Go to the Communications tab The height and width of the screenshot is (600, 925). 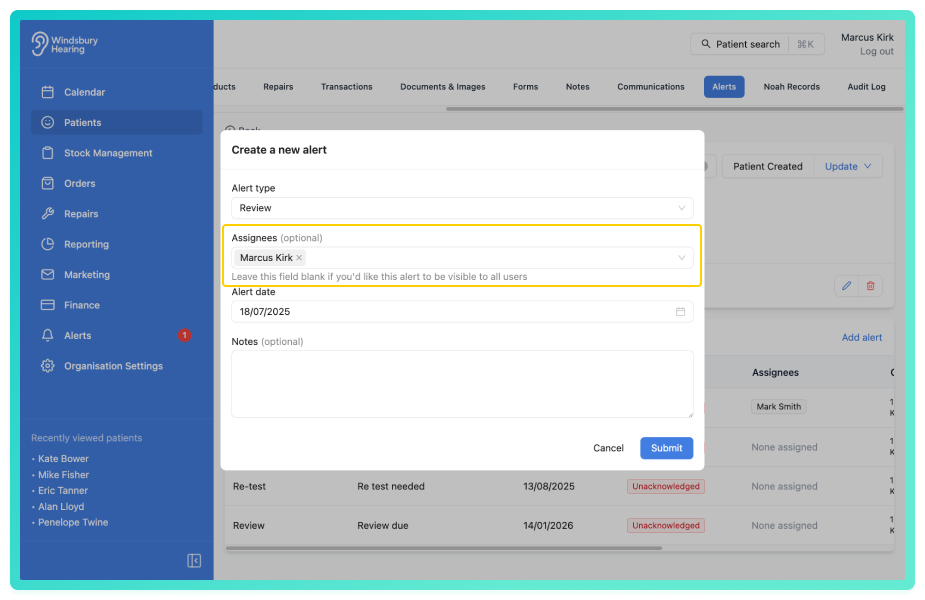pyautogui.click(x=651, y=87)
